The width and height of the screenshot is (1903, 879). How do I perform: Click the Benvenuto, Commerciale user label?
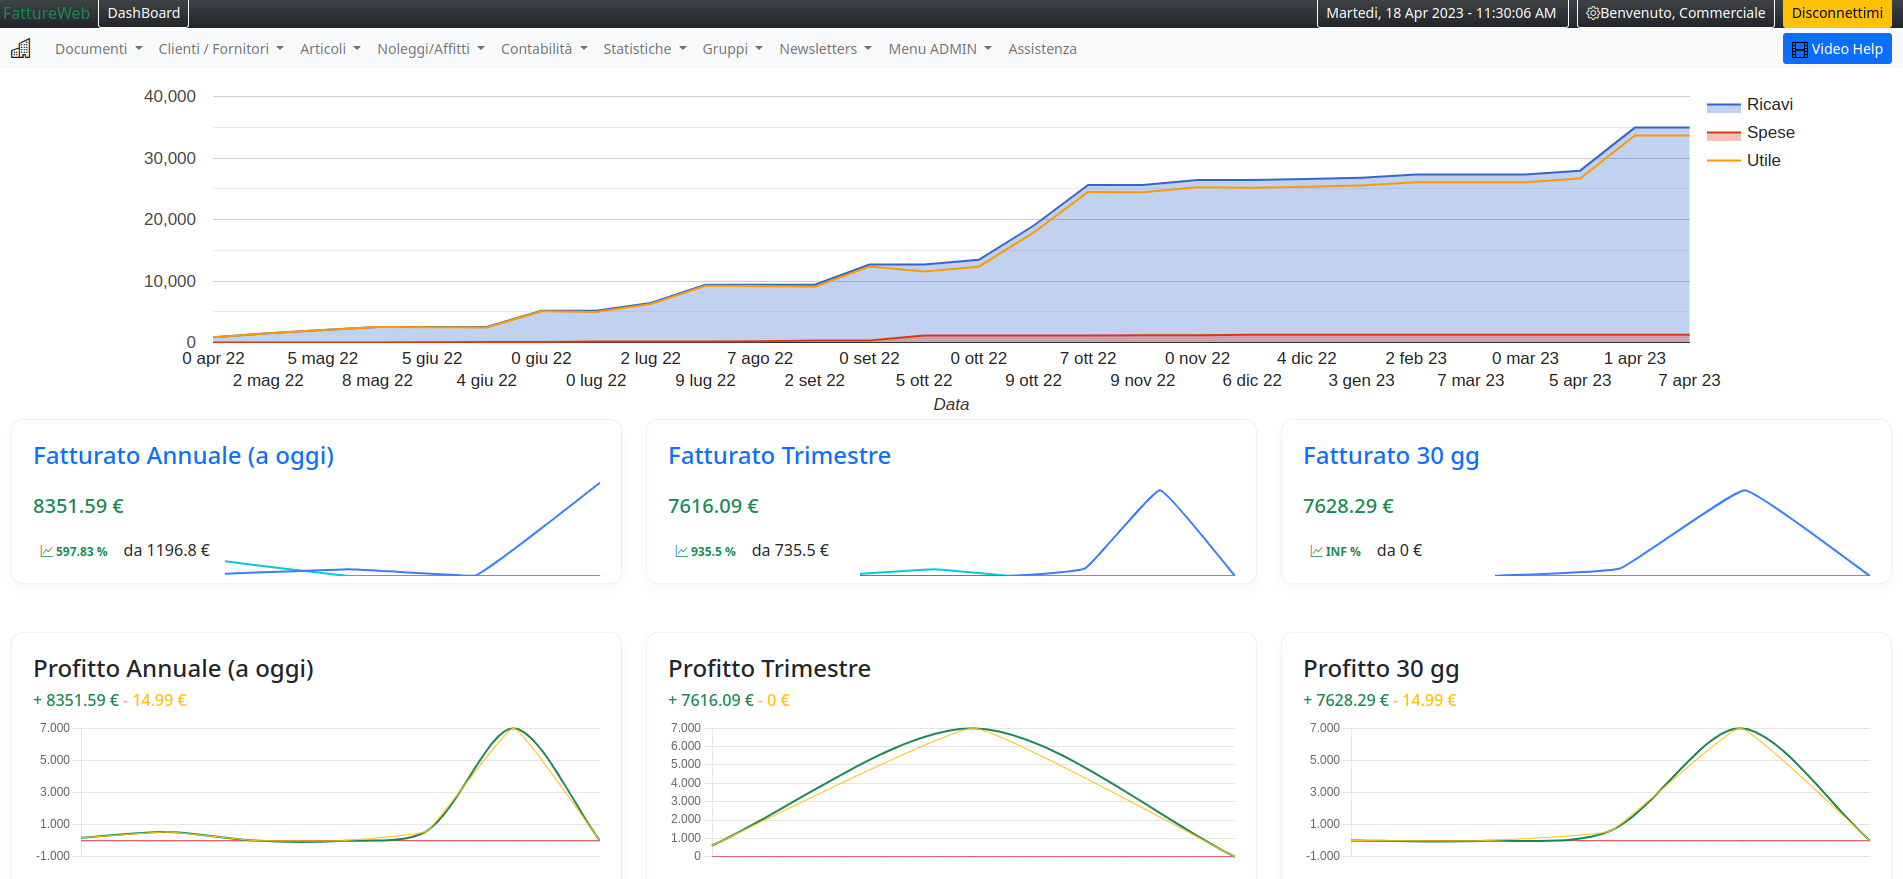(x=1683, y=13)
